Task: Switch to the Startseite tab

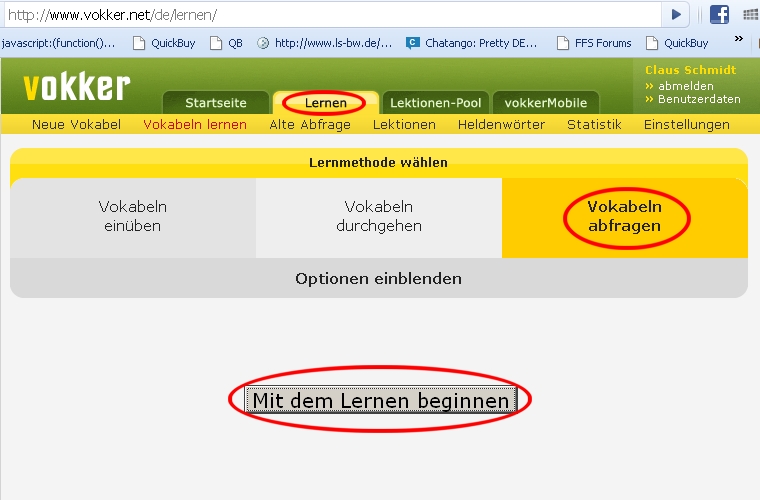Action: [x=215, y=103]
